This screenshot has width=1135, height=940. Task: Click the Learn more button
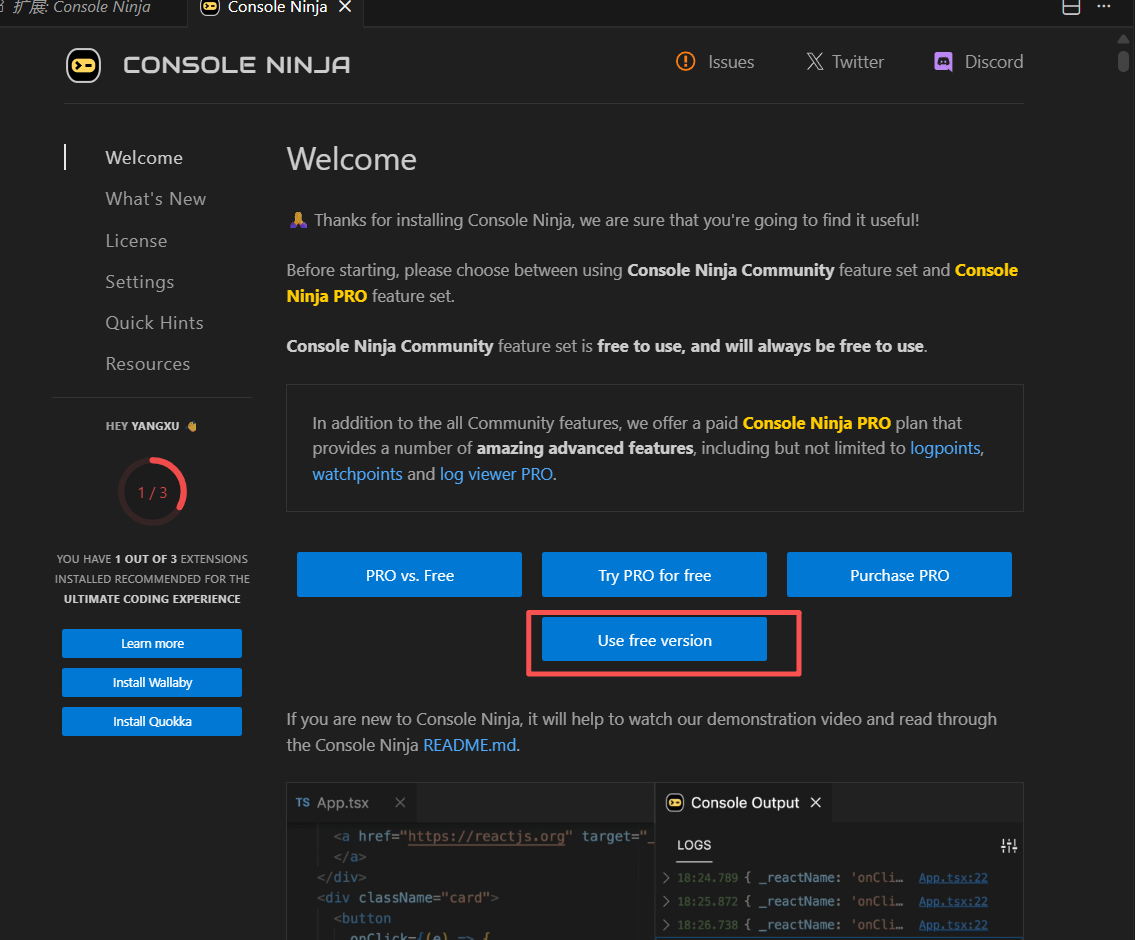(x=152, y=643)
